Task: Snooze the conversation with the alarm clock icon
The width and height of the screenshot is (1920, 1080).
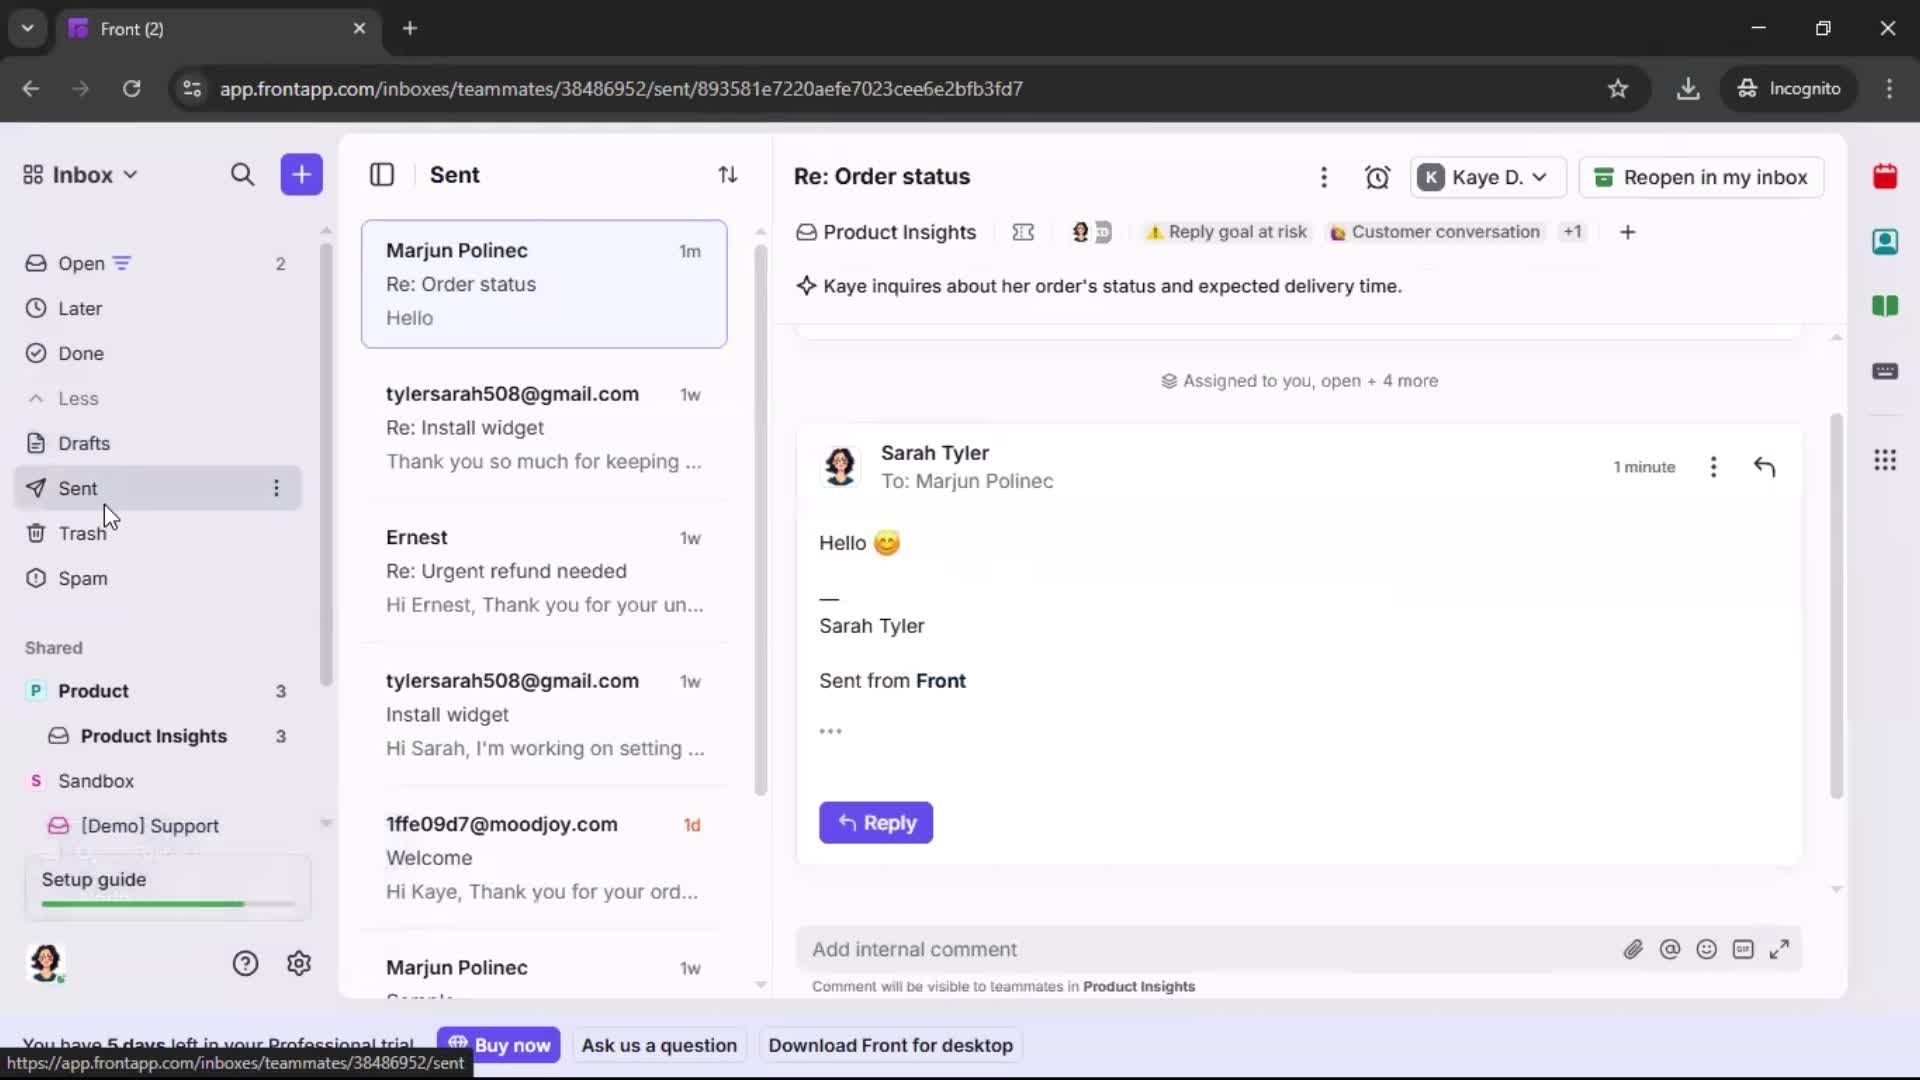Action: click(x=1377, y=177)
